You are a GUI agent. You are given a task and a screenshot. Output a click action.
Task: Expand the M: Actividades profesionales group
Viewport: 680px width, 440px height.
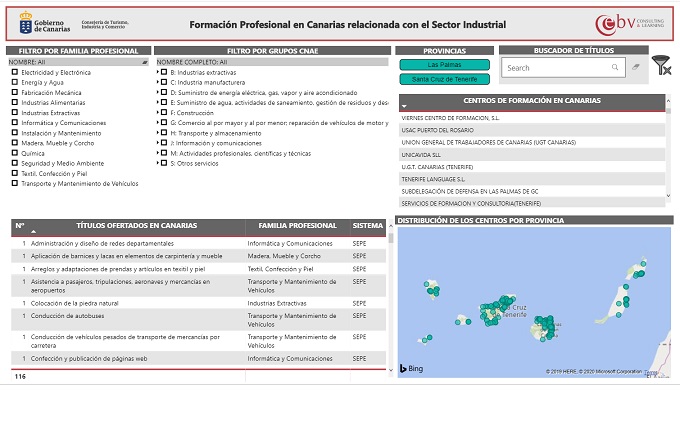158,153
